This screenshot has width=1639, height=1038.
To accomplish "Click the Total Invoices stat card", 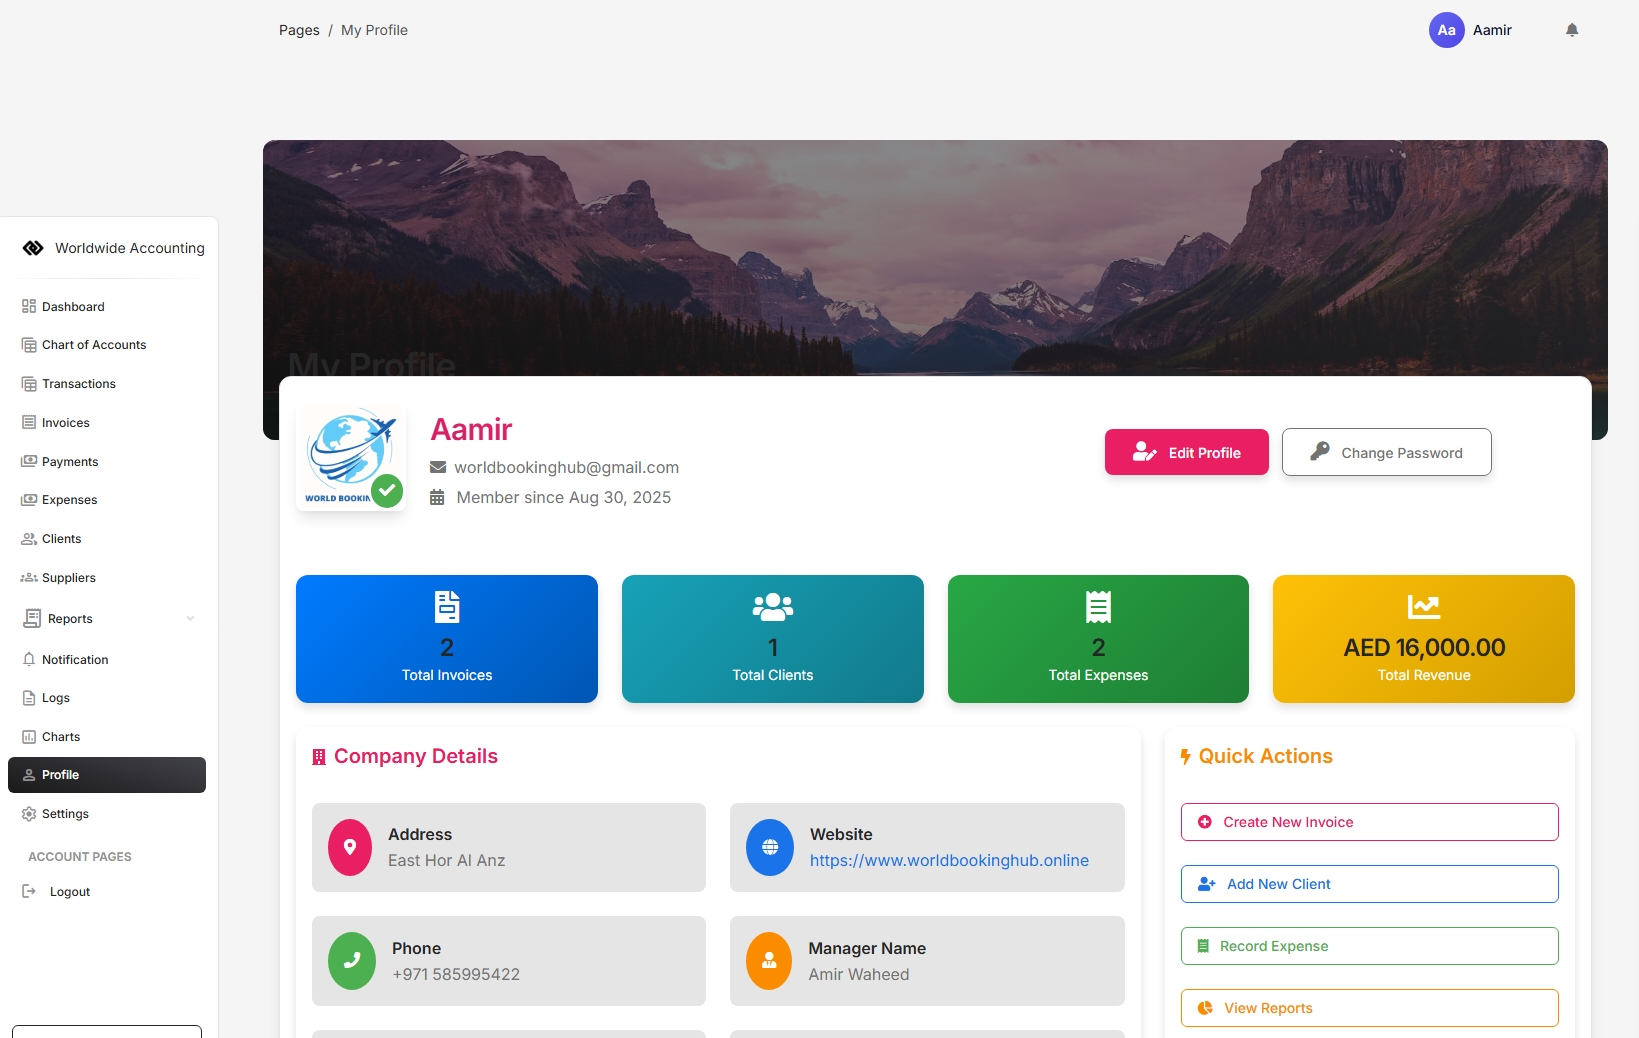I will pos(446,639).
